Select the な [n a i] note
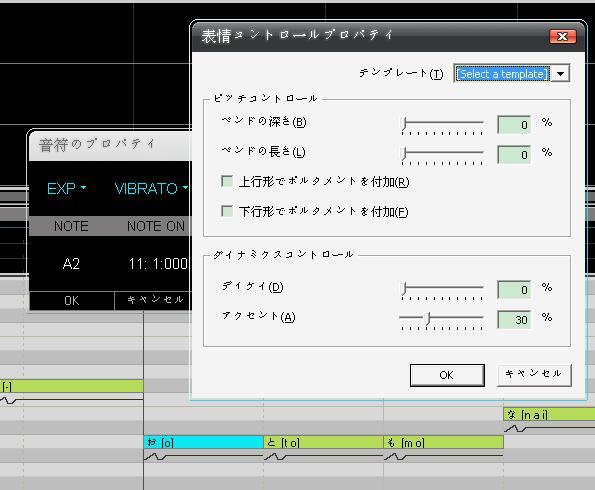Screen dimensions: 595x490 pyautogui.click(x=549, y=414)
